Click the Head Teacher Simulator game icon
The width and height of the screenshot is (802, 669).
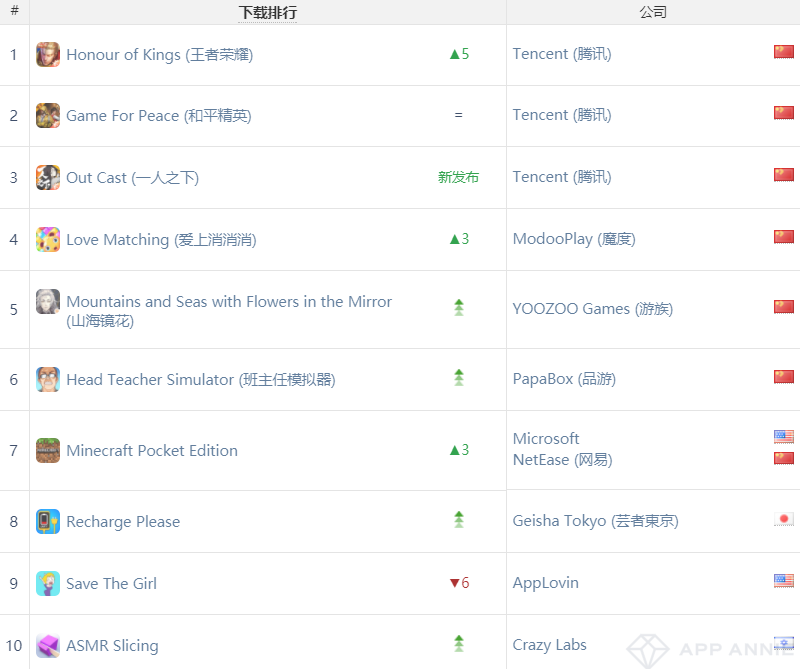coord(48,380)
